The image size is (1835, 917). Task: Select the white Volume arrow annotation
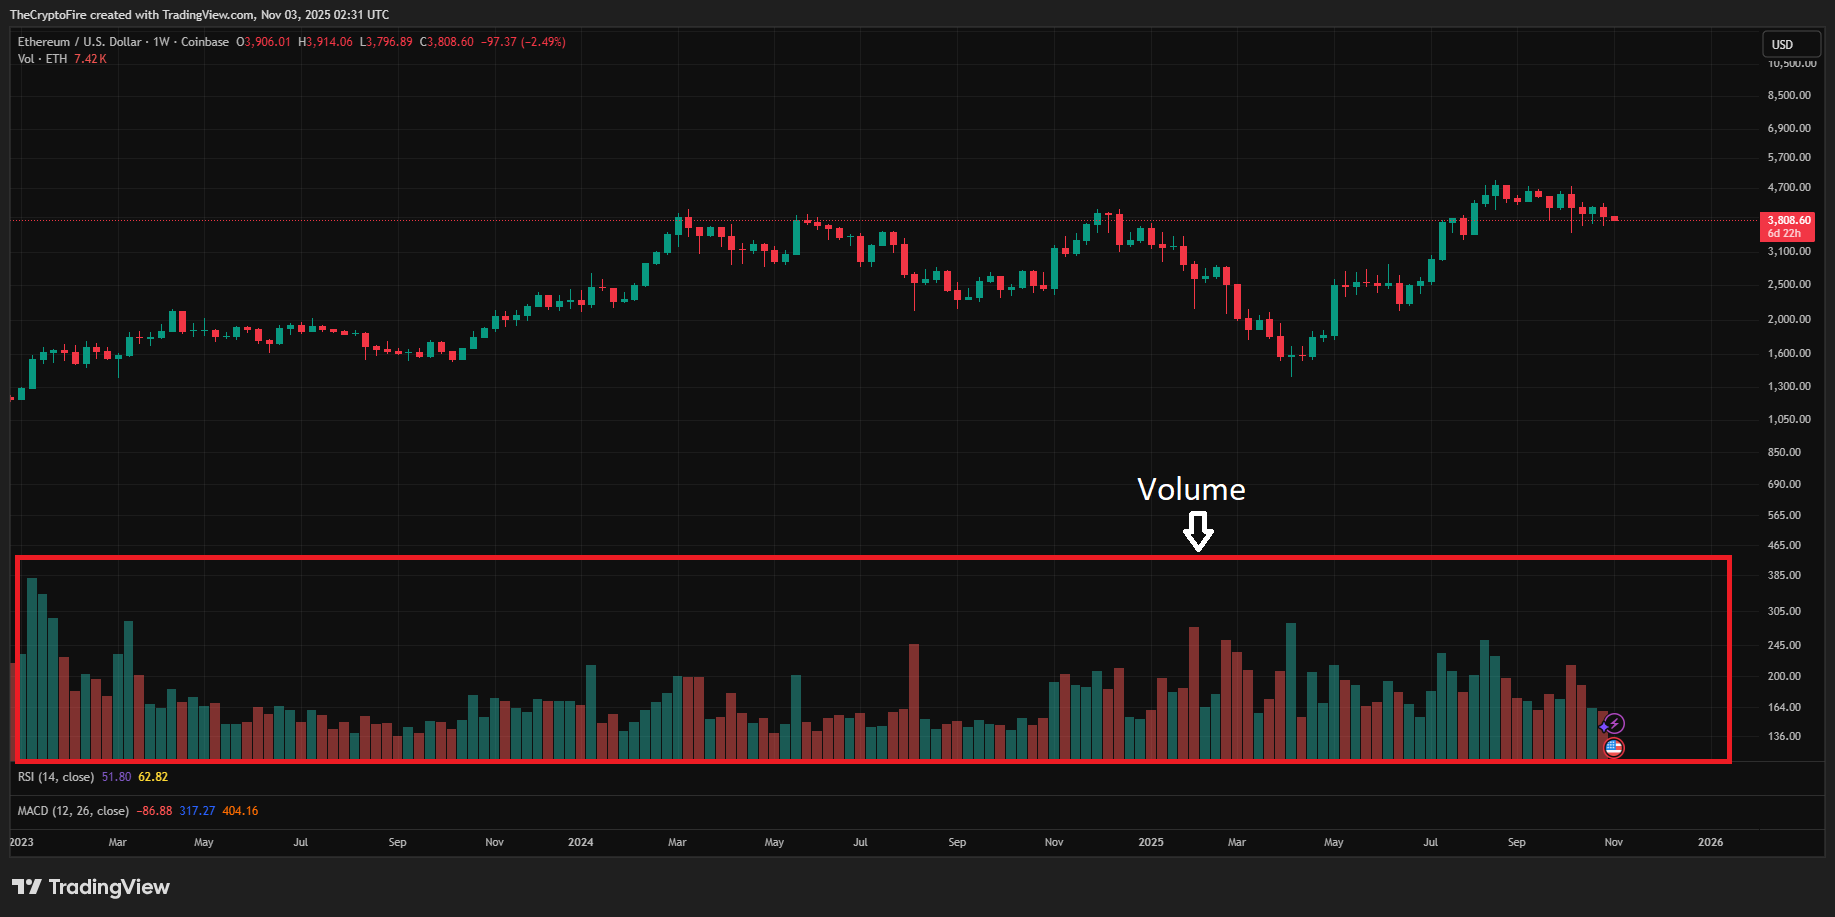click(1198, 529)
